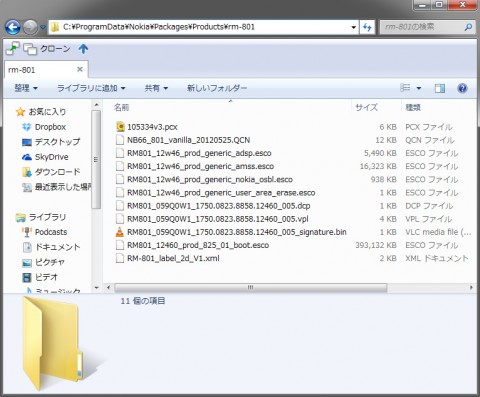Image resolution: width=480 pixels, height=397 pixels.
Task: Click the change view icon
Action: 405,88
